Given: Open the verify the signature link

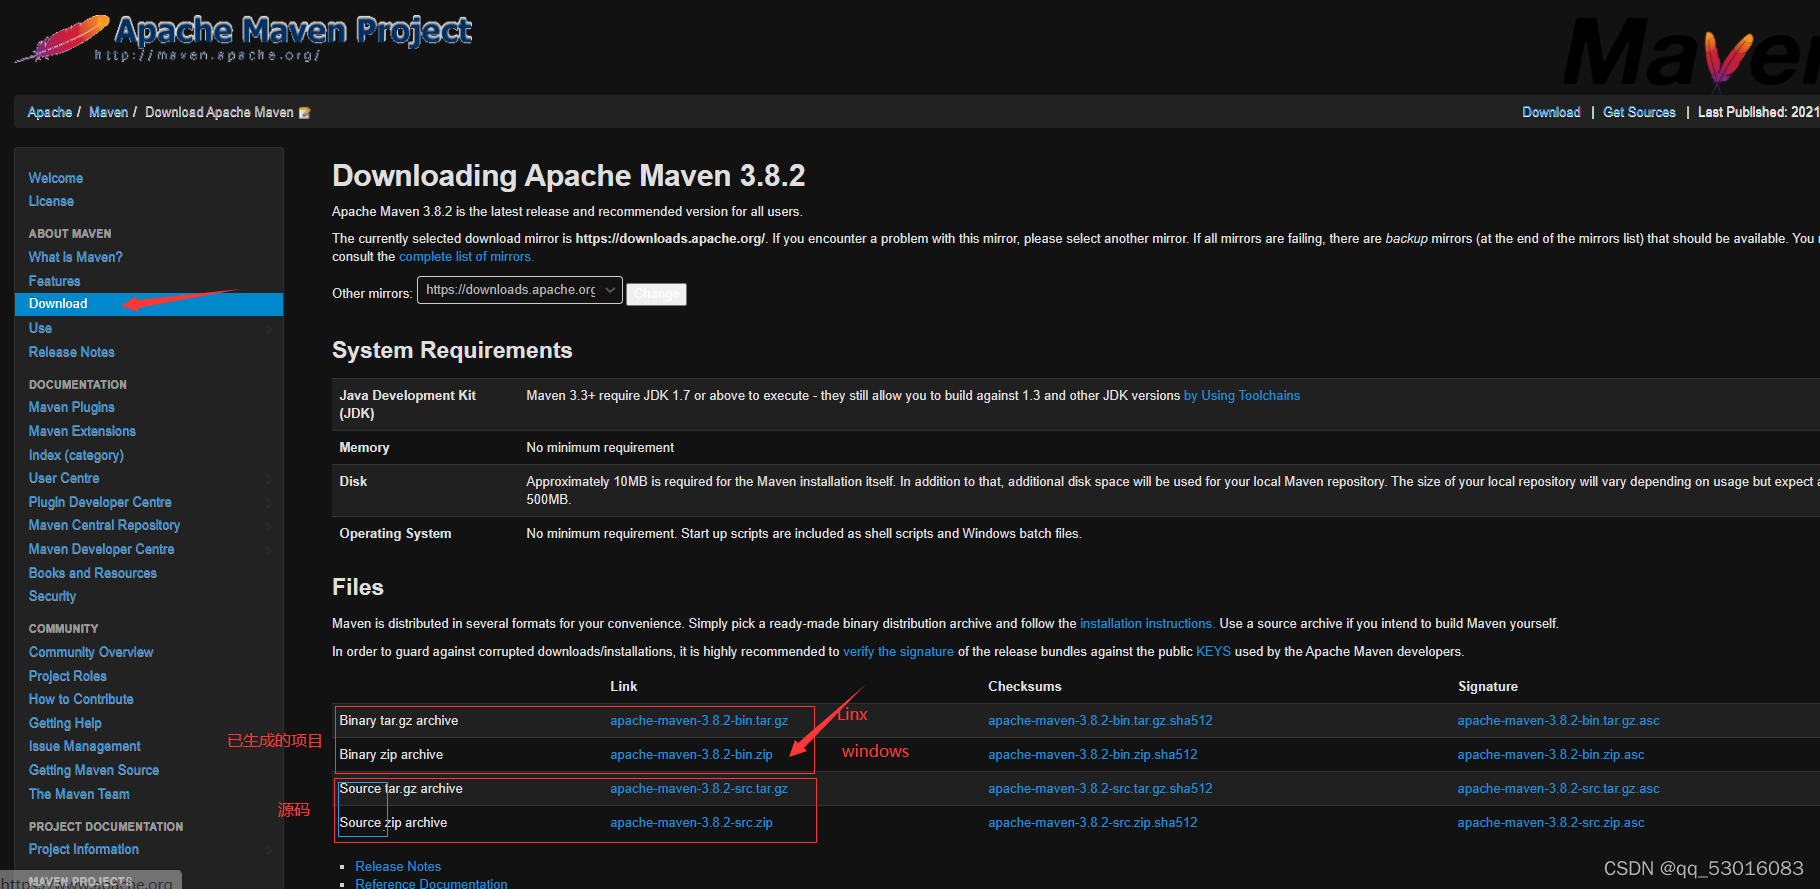Looking at the screenshot, I should (898, 652).
